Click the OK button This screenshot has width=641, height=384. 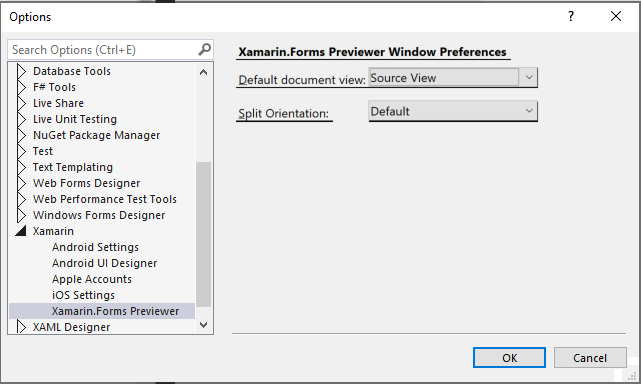click(x=509, y=358)
